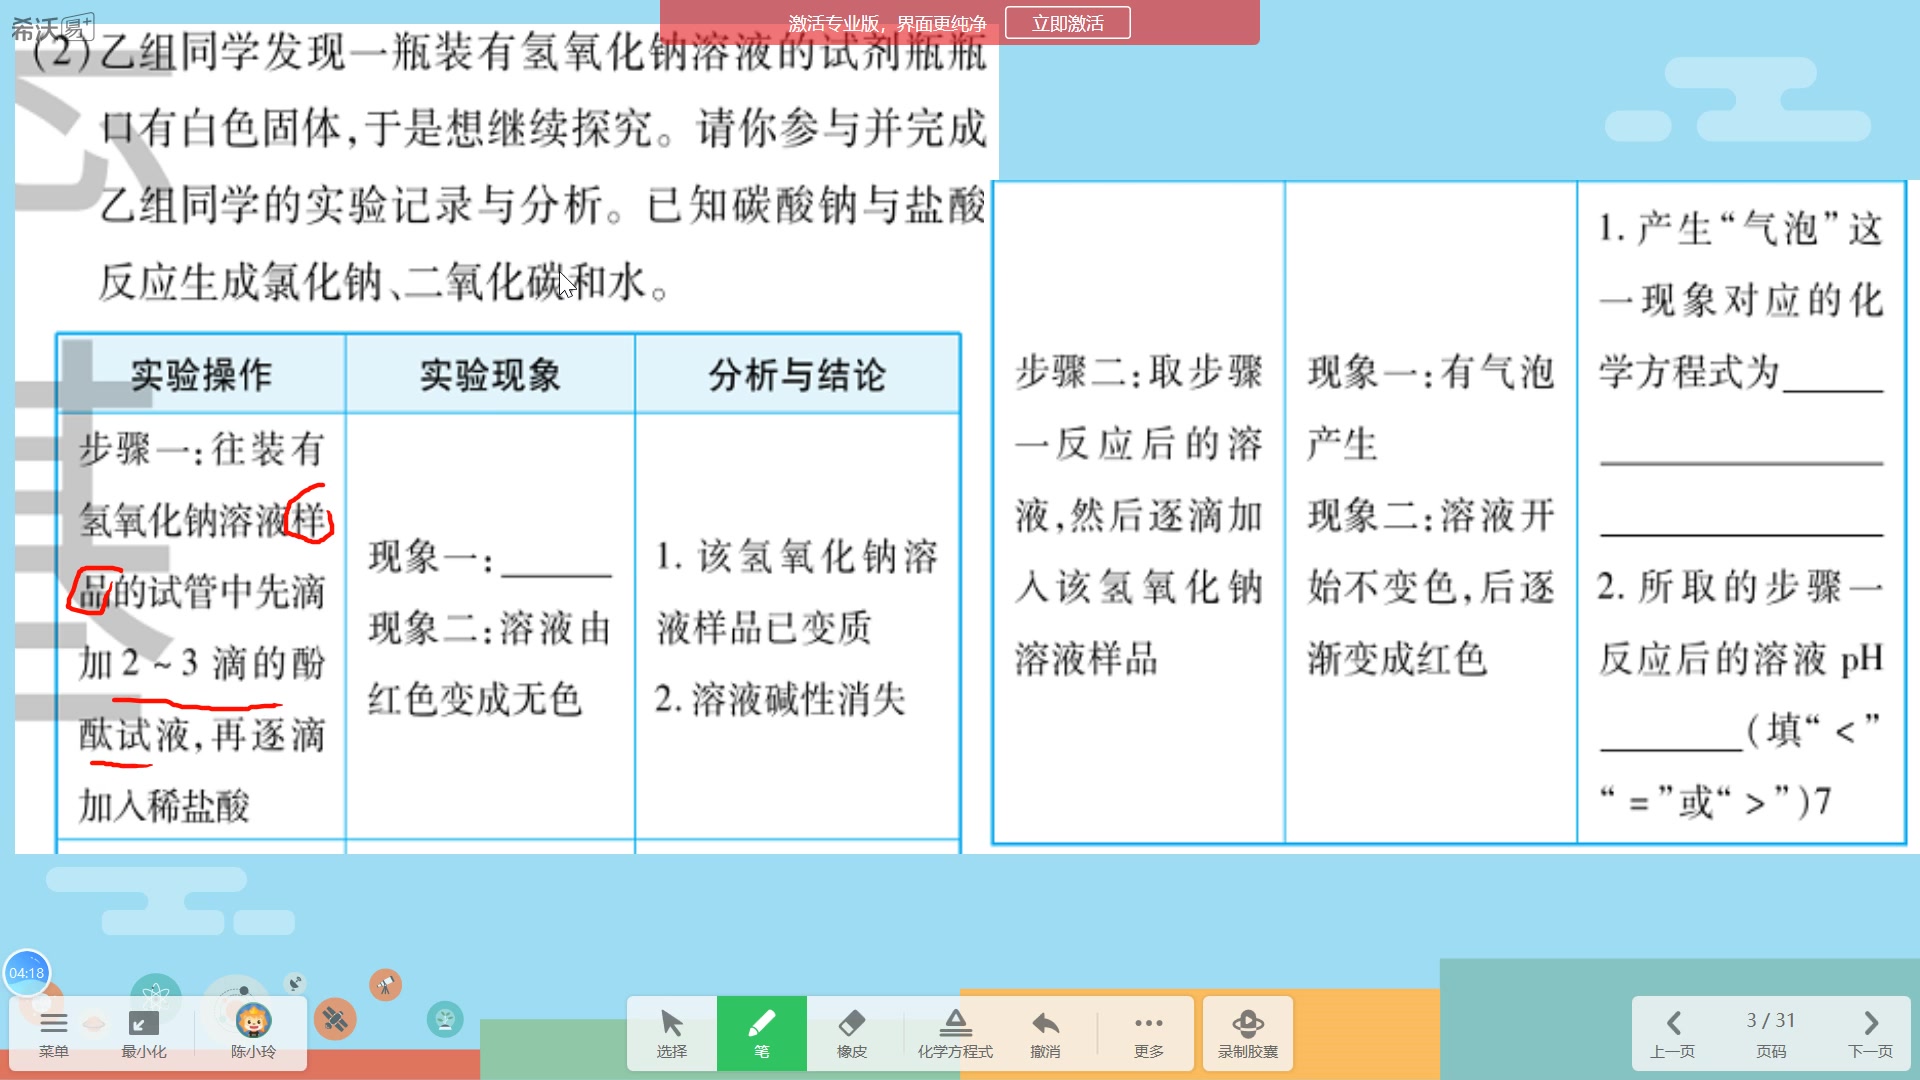This screenshot has height=1080, width=1920.
Task: Click the text 2. 溶液碱性消失
Action: [x=780, y=699]
